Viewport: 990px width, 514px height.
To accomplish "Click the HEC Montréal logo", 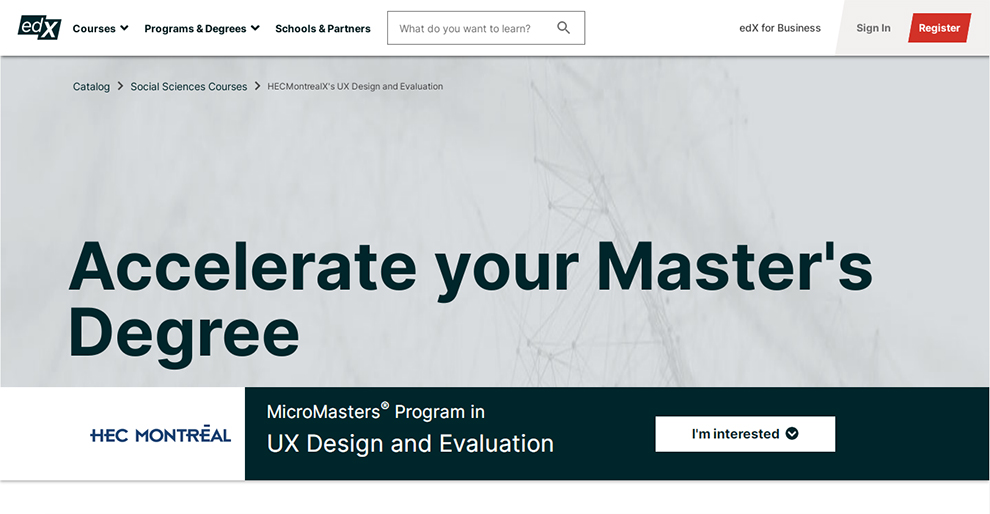I will tap(160, 434).
